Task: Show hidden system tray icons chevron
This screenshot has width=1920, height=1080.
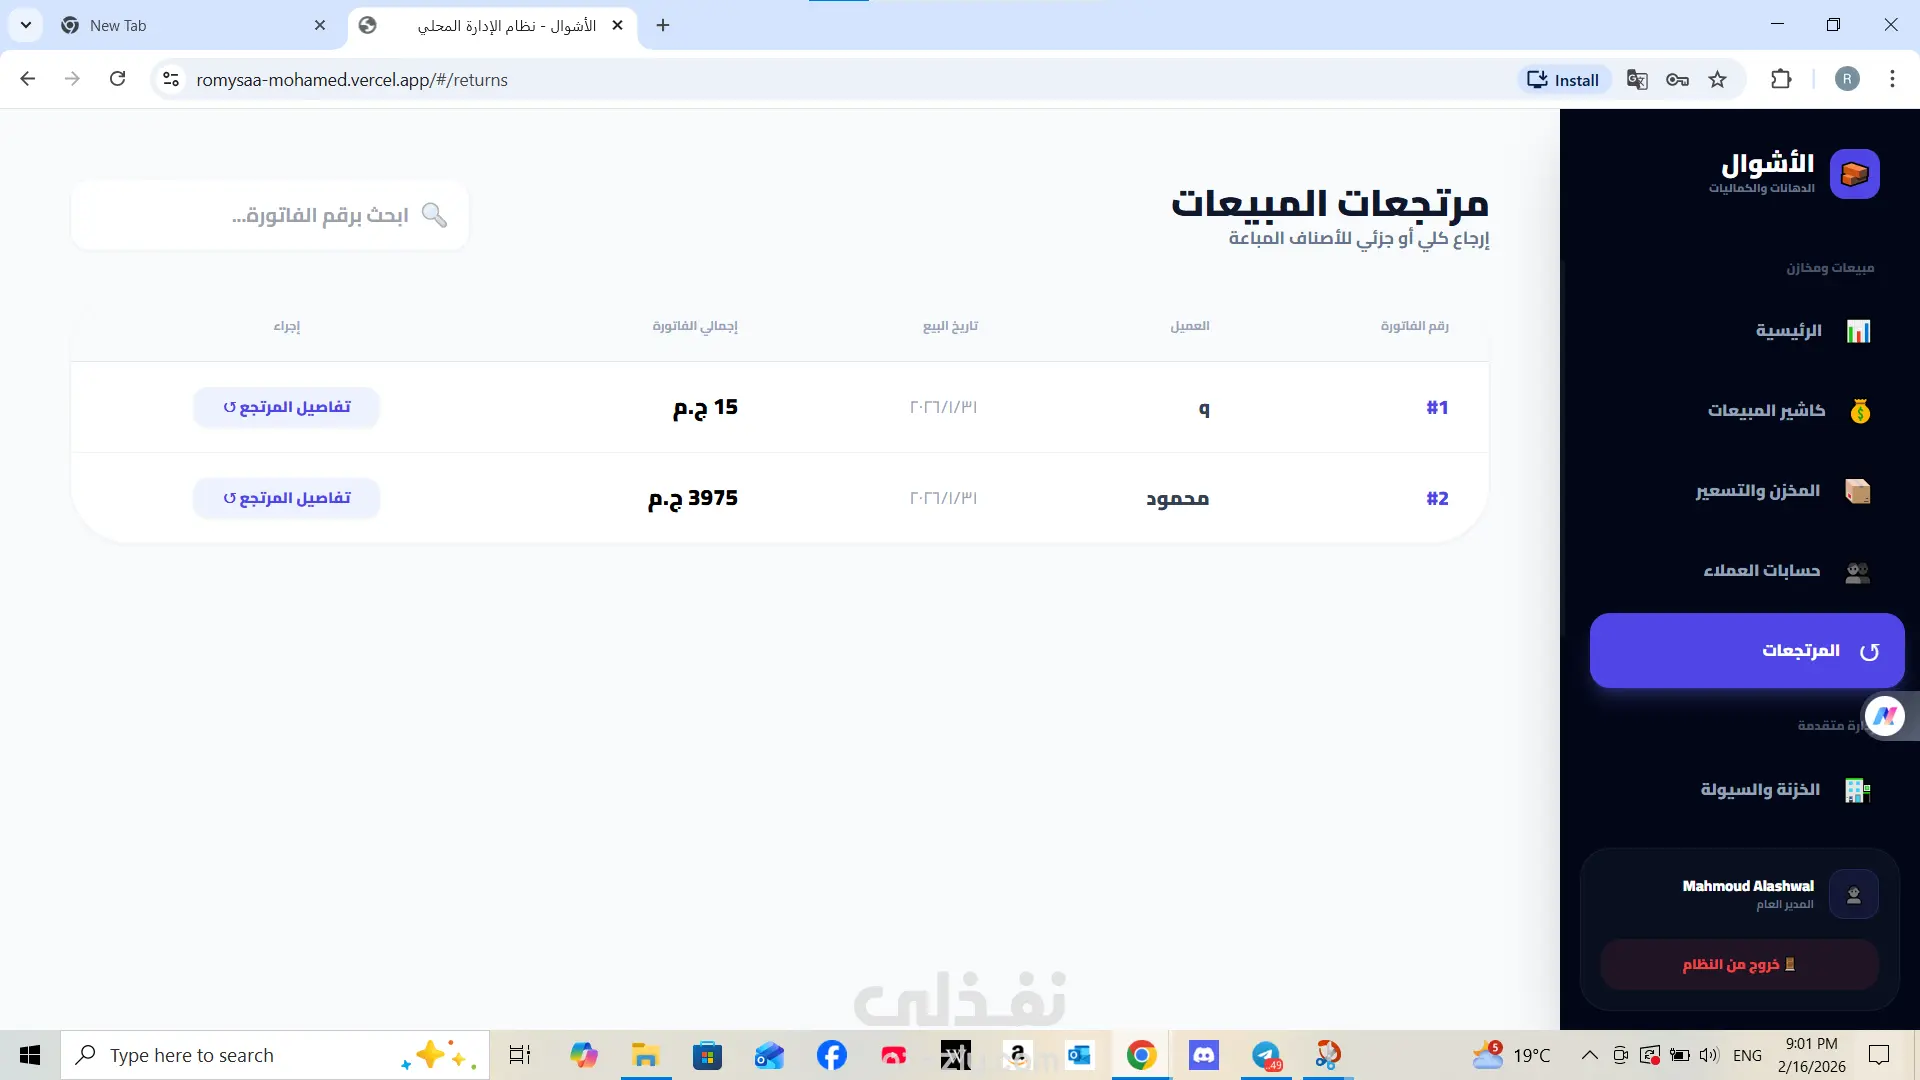Action: (1589, 1055)
